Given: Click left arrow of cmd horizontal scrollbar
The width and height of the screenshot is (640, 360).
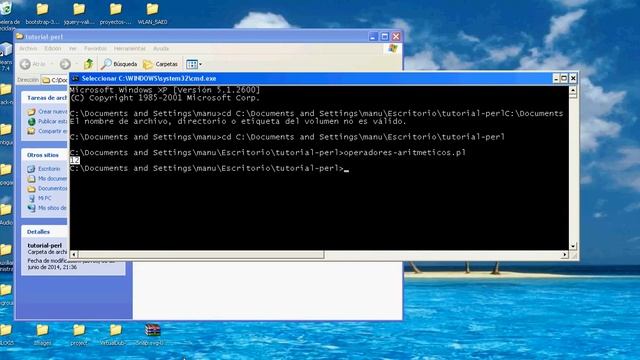Looking at the screenshot, I should (74, 255).
